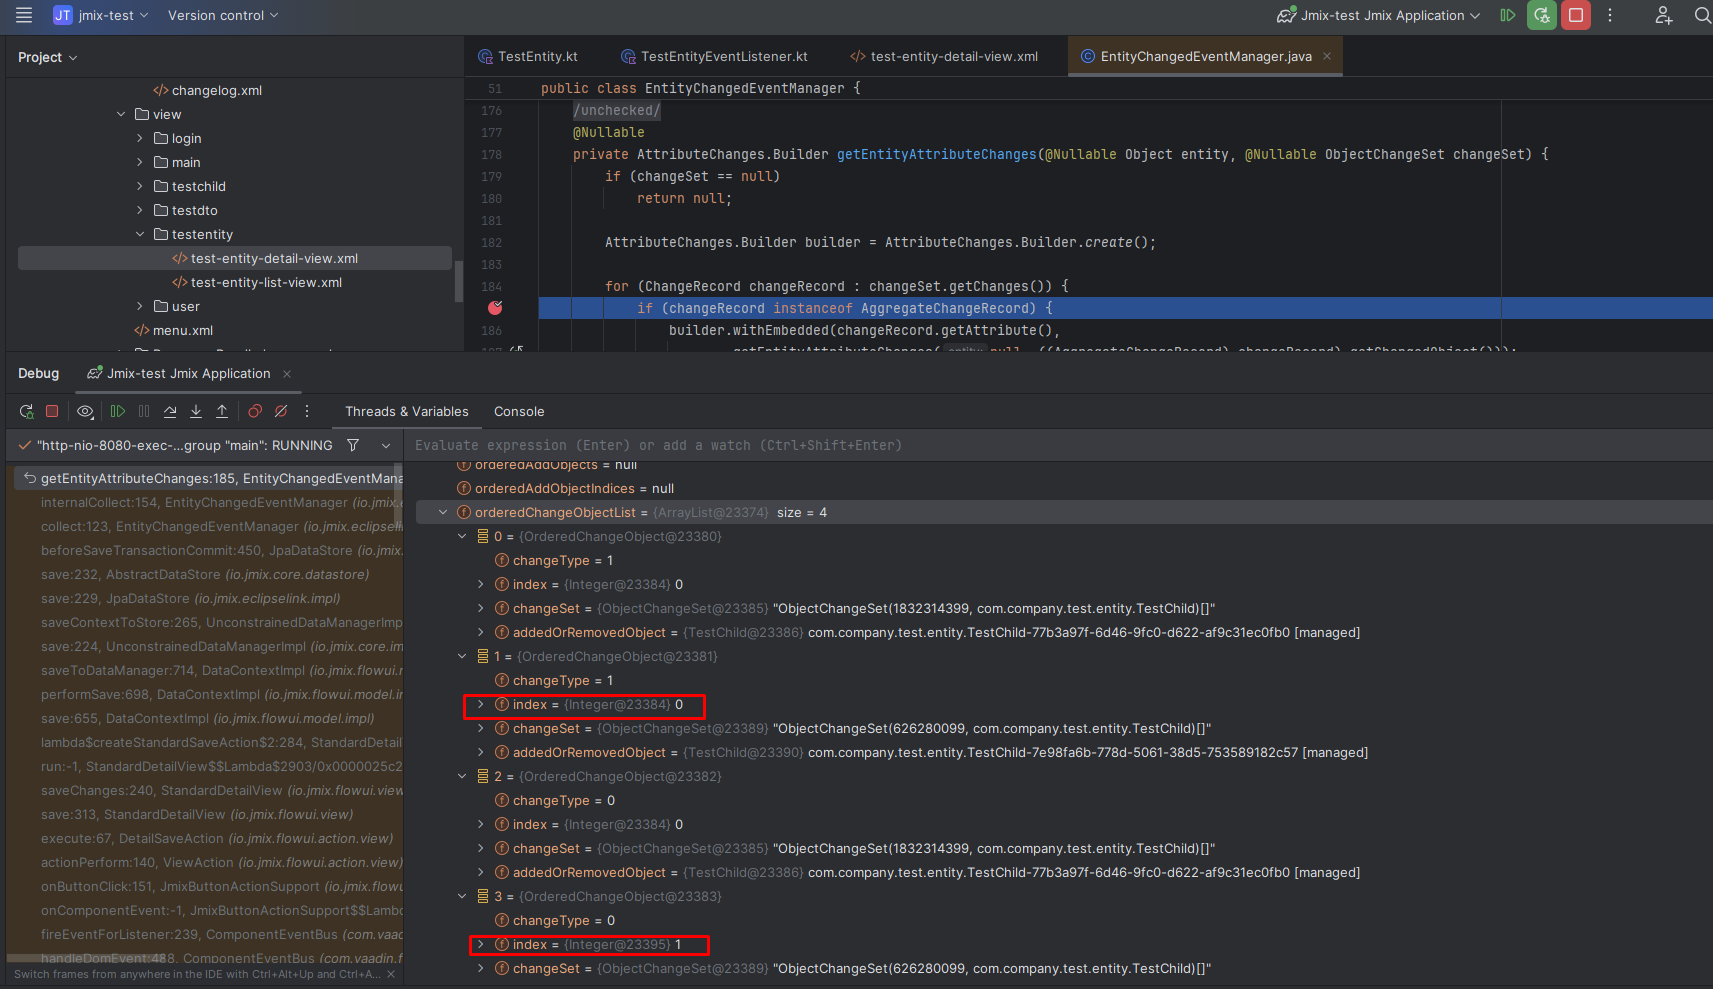Viewport: 1713px width, 989px height.
Task: Click the eye icon in debug toolbar
Action: 86,411
